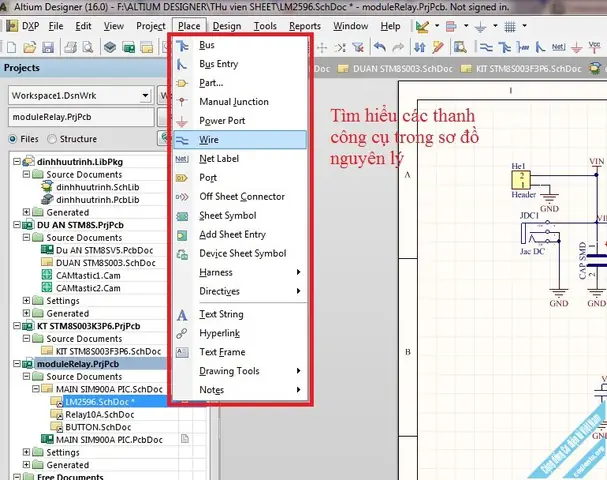607x480 pixels.
Task: Select MAIN SIM900A PIC.PcbDoc file
Action: pos(109,440)
